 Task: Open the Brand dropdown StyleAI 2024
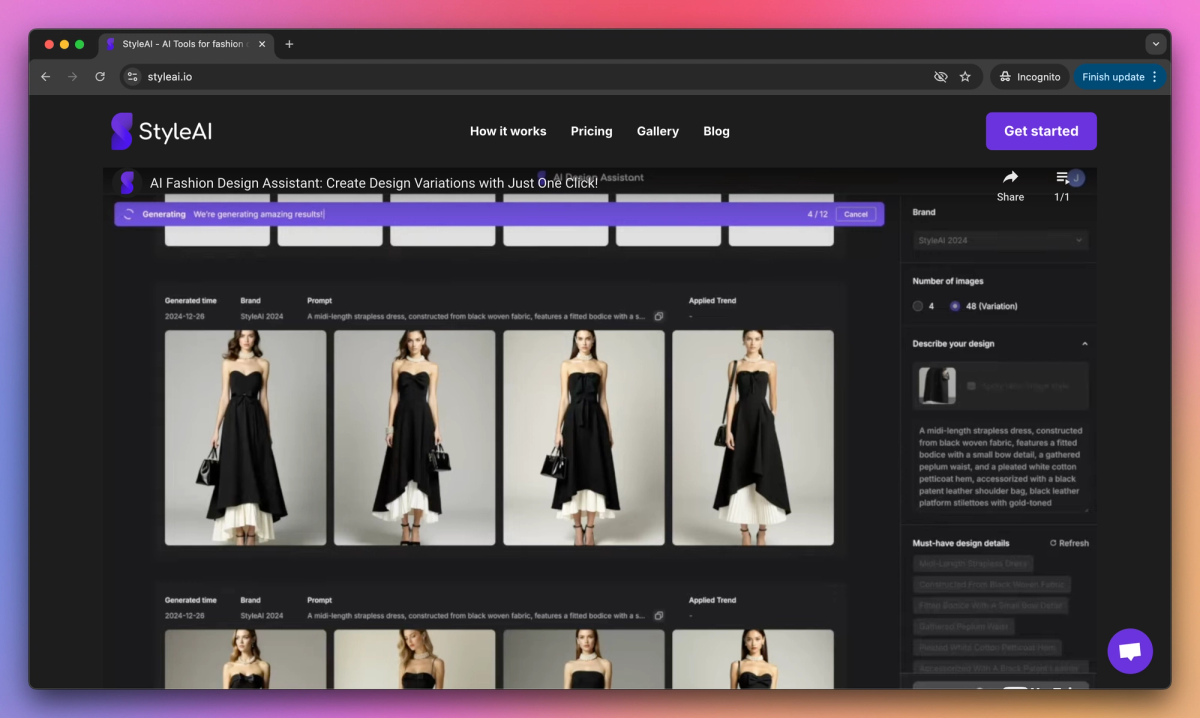1000,240
